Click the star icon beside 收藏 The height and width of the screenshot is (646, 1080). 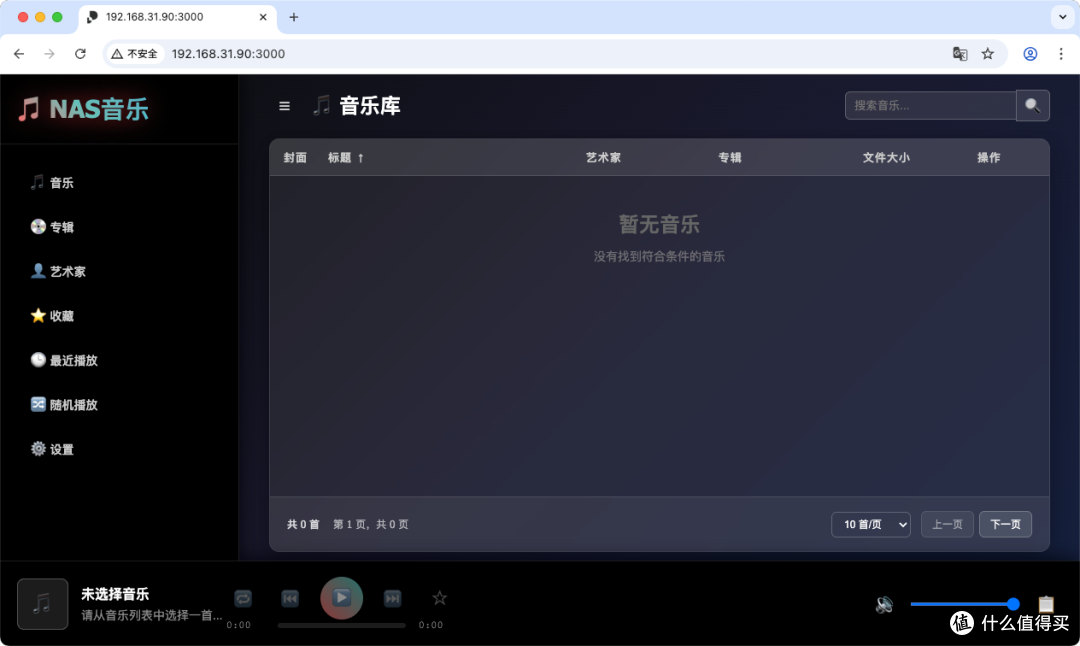coord(38,315)
